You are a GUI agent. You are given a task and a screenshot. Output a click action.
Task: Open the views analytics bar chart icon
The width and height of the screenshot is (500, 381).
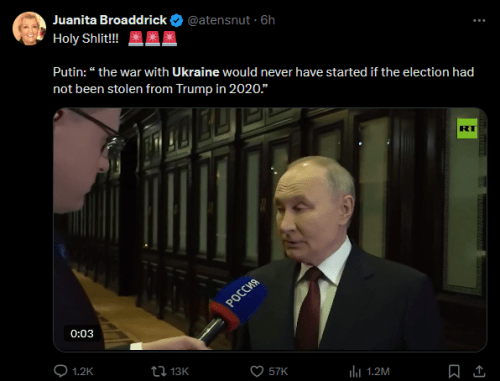355,371
